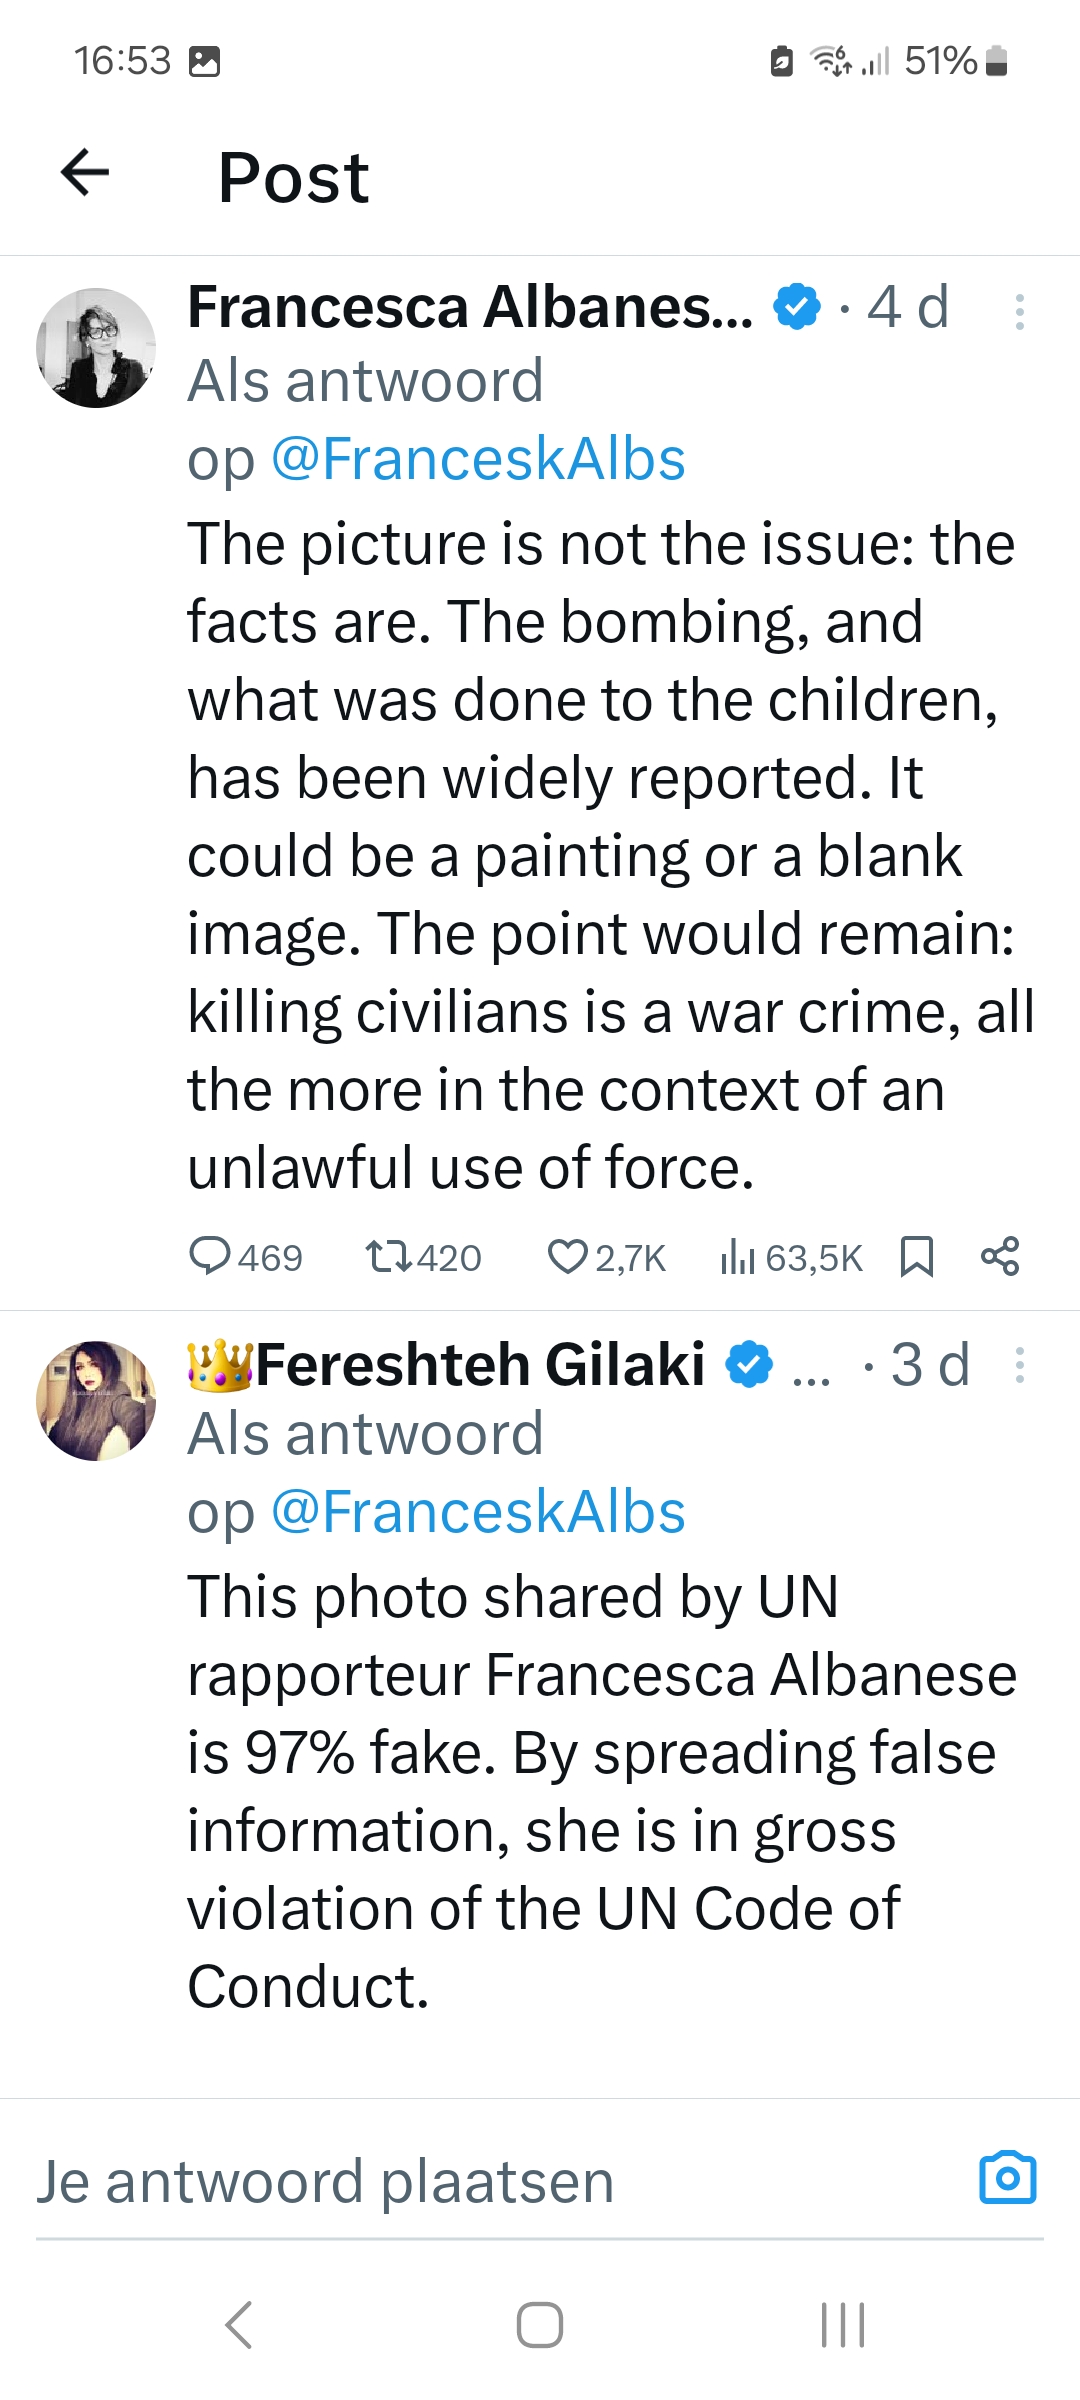Screen dimensions: 1080x2400
Task: Open reply comments on Albanese's post
Action: pos(210,1256)
